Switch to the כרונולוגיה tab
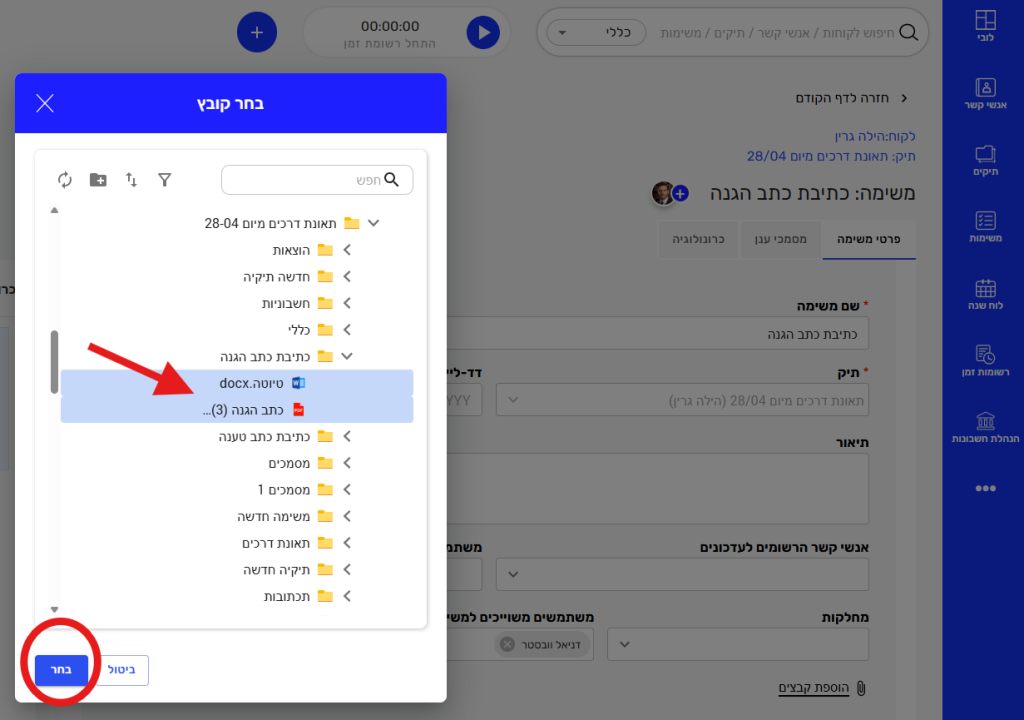 [699, 240]
